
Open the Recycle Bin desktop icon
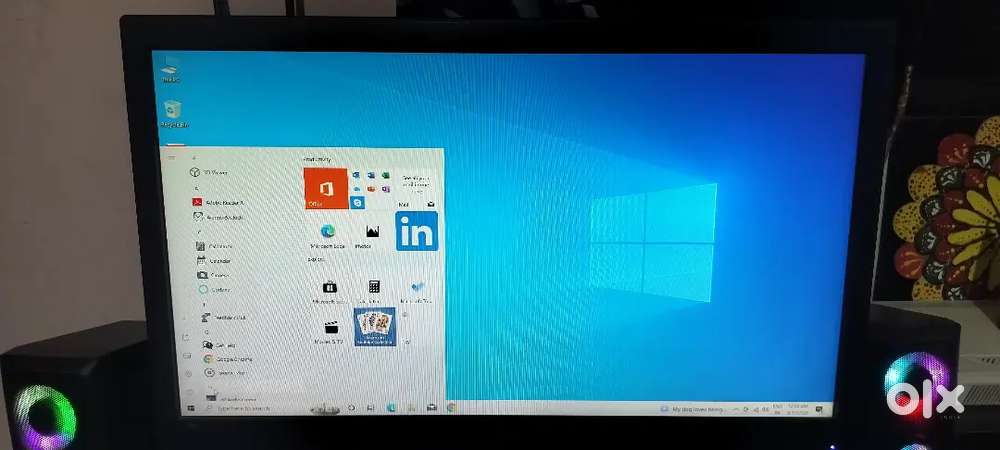[173, 114]
